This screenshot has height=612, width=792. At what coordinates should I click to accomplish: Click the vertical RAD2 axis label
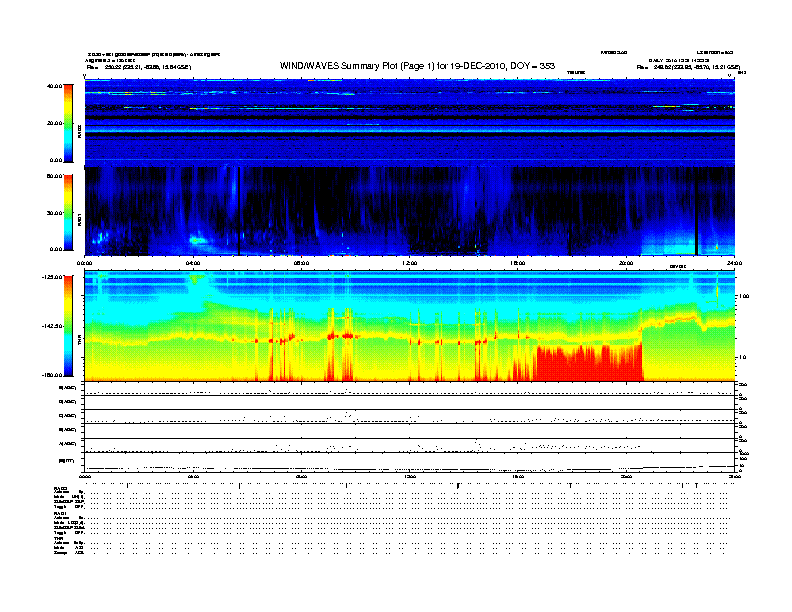[79, 131]
